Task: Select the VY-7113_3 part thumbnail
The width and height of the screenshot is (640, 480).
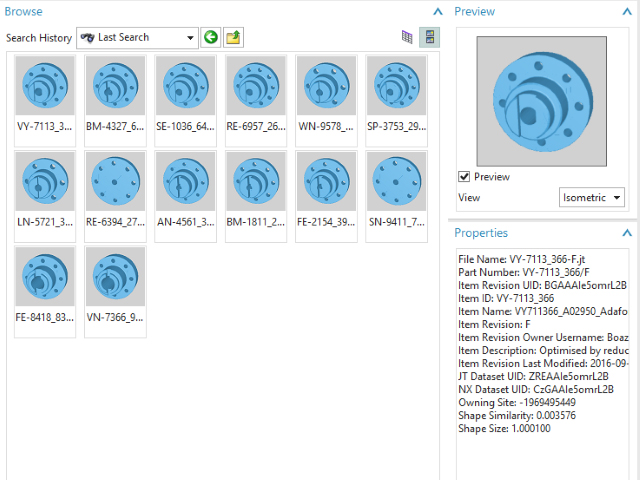Action: point(45,85)
